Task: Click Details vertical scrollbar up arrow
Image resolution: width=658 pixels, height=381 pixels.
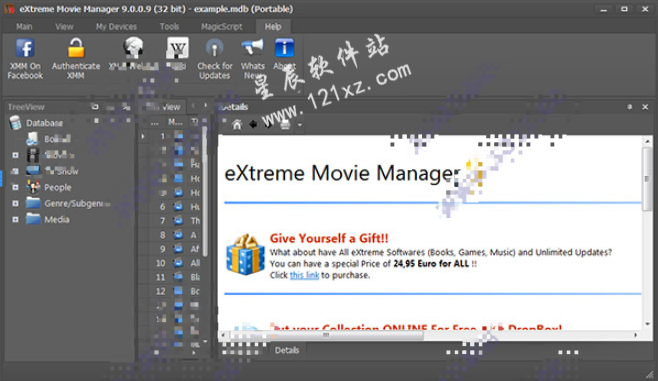Action: (x=648, y=141)
